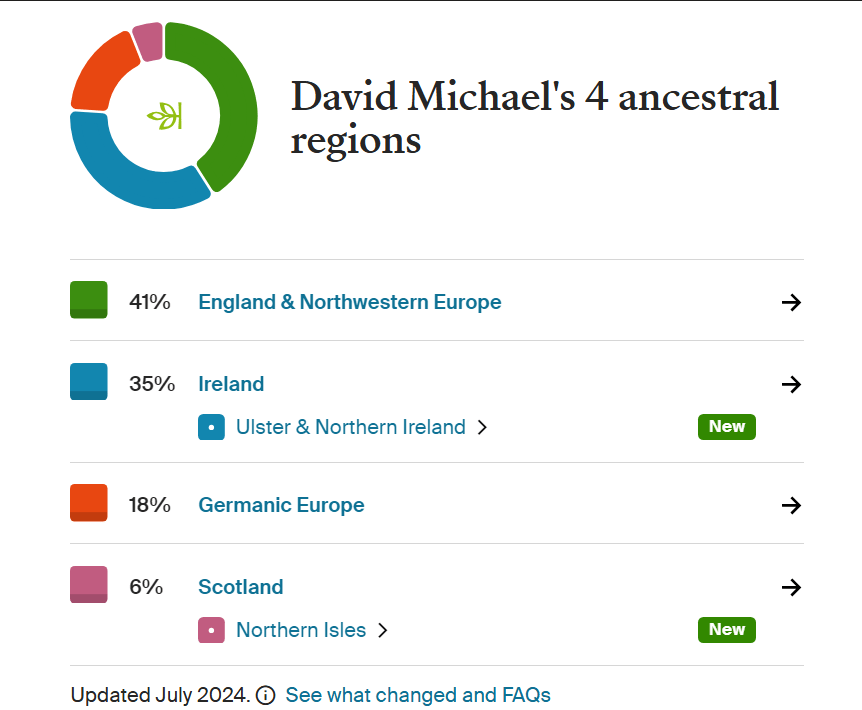Click the green England color swatch
The width and height of the screenshot is (862, 710).
tap(88, 300)
